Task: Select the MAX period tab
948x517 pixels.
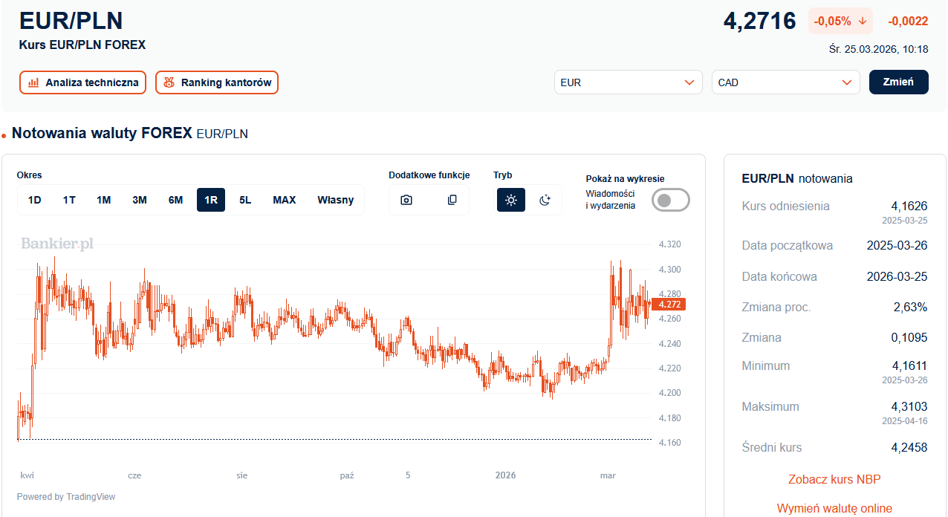Action: pyautogui.click(x=284, y=200)
